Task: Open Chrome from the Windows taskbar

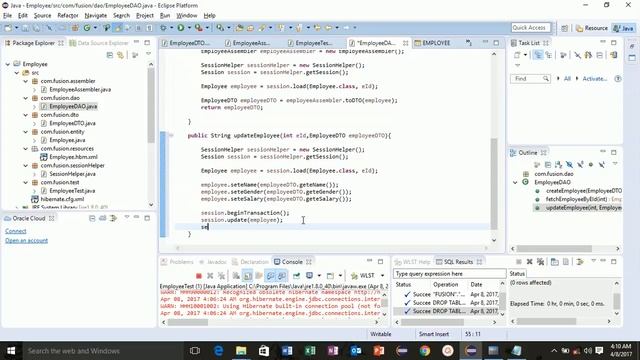Action: coord(424,351)
